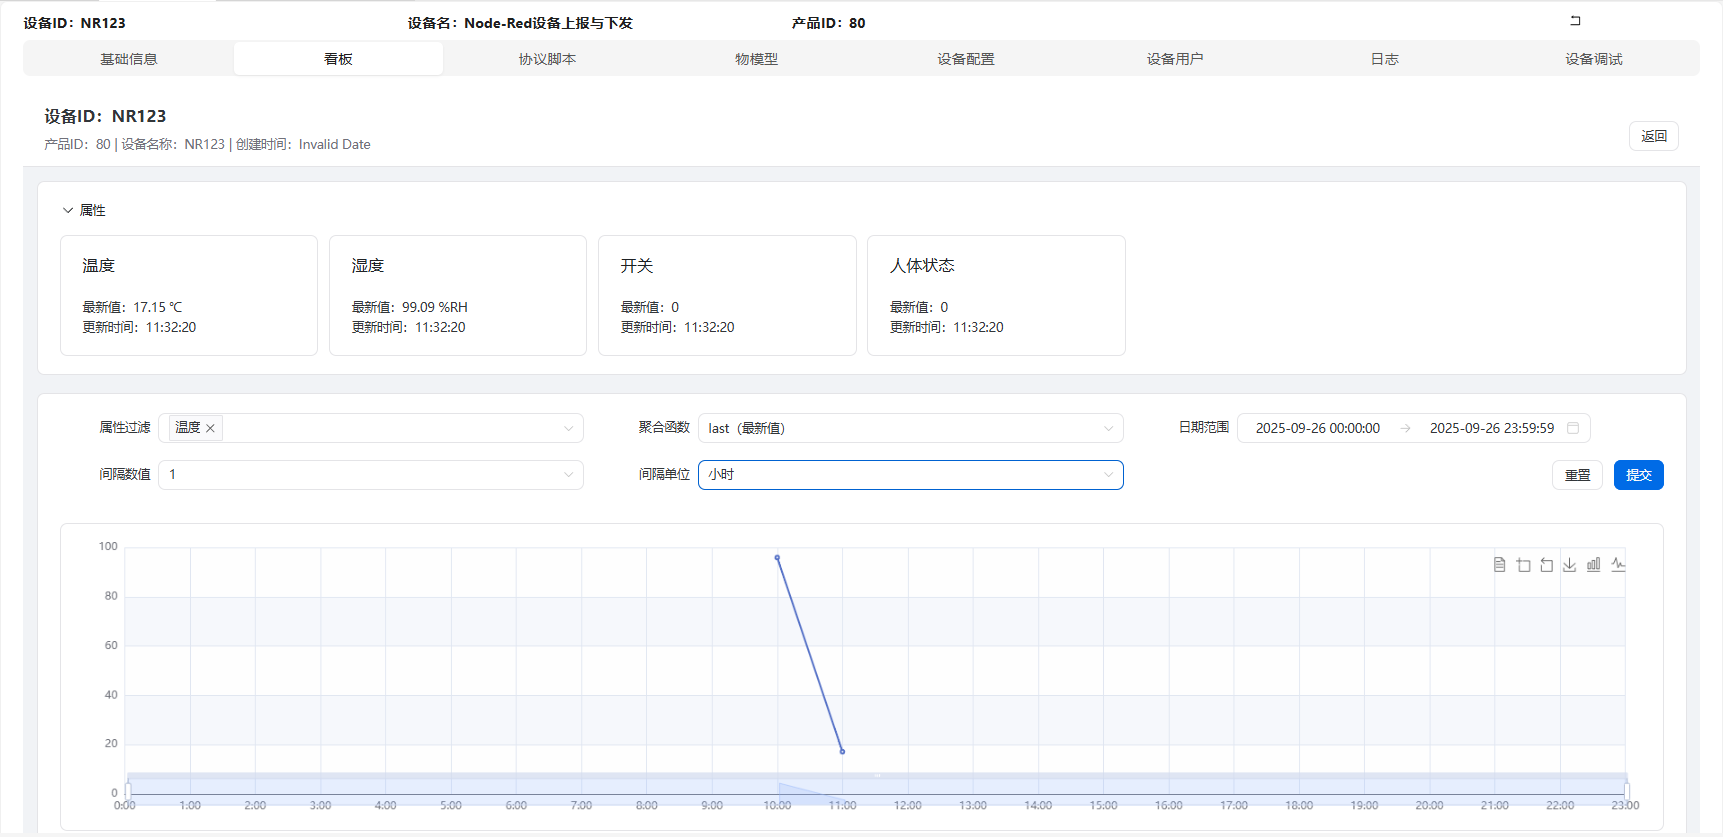The image size is (1723, 837).
Task: Collapse the 属性 section
Action: (x=68, y=210)
